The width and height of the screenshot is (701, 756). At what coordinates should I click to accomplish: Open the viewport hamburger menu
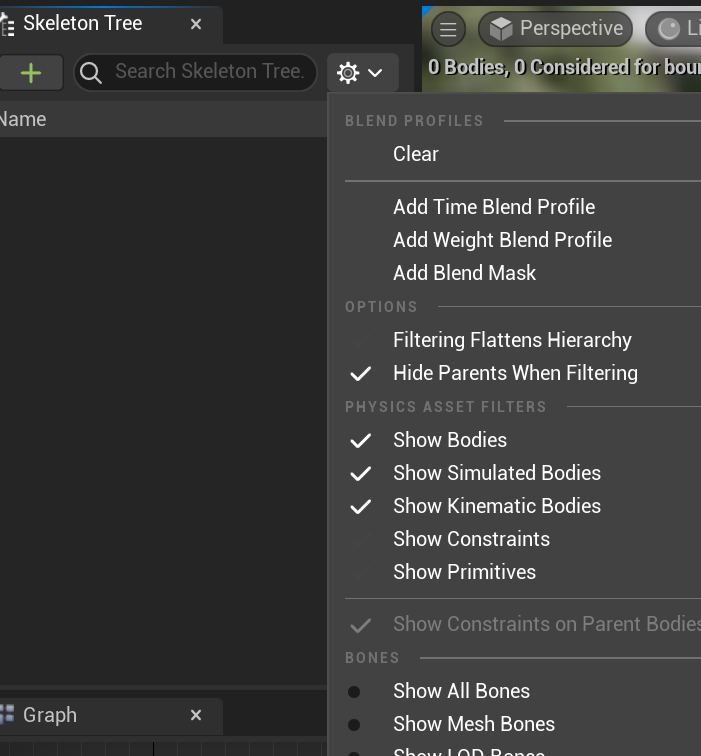[x=448, y=29]
